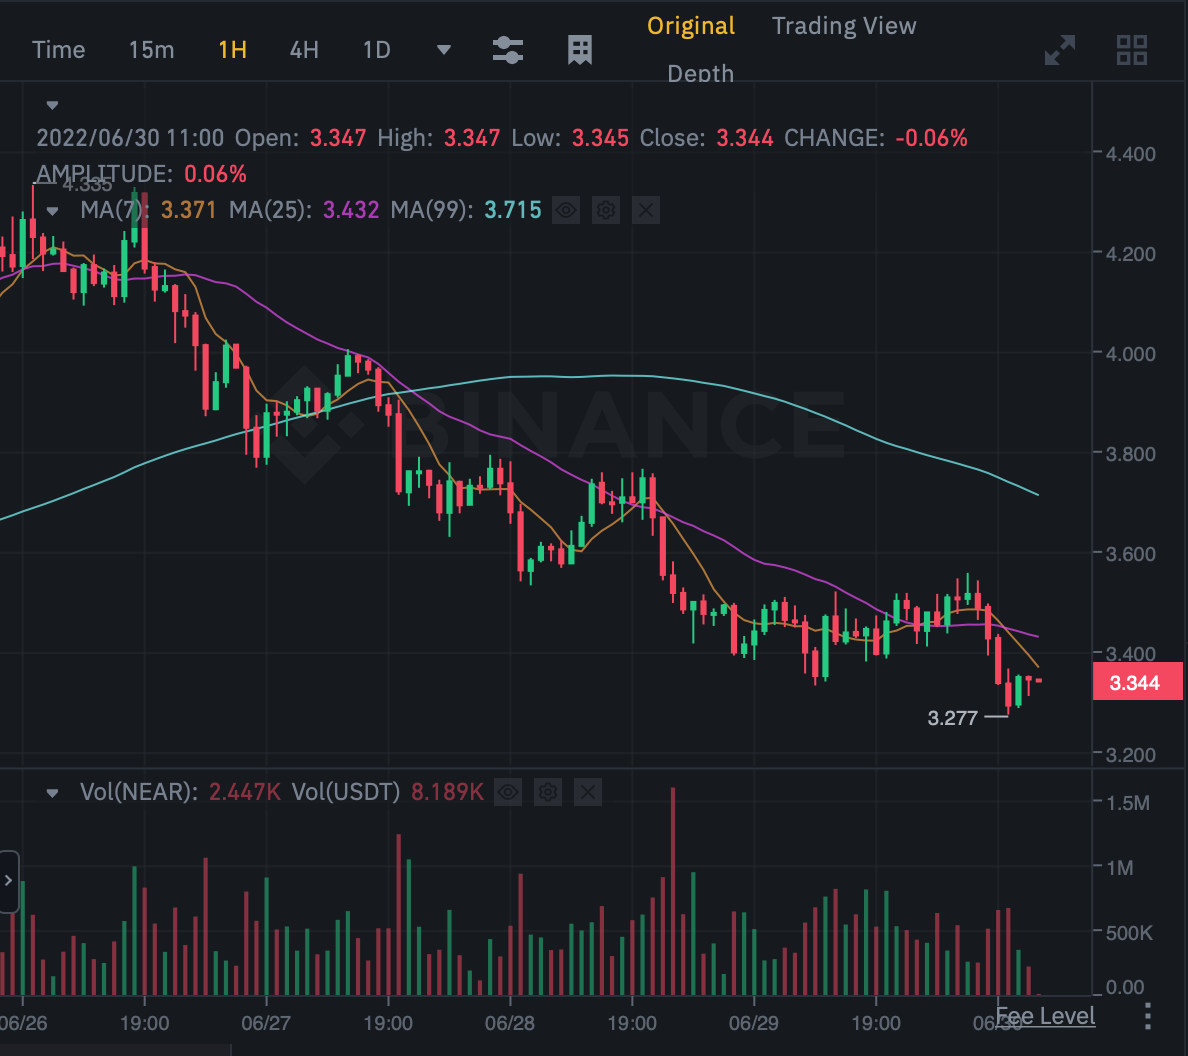Screen dimensions: 1188x1056
Task: Open more time intervals dropdown arrow
Action: [x=444, y=50]
